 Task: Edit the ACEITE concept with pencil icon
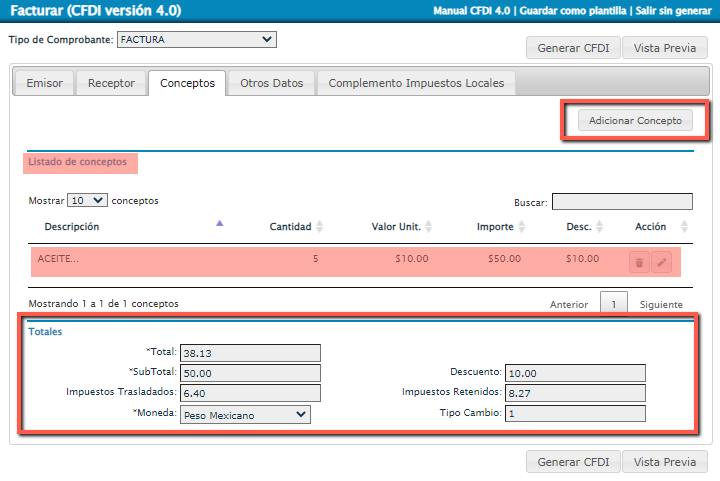point(661,263)
